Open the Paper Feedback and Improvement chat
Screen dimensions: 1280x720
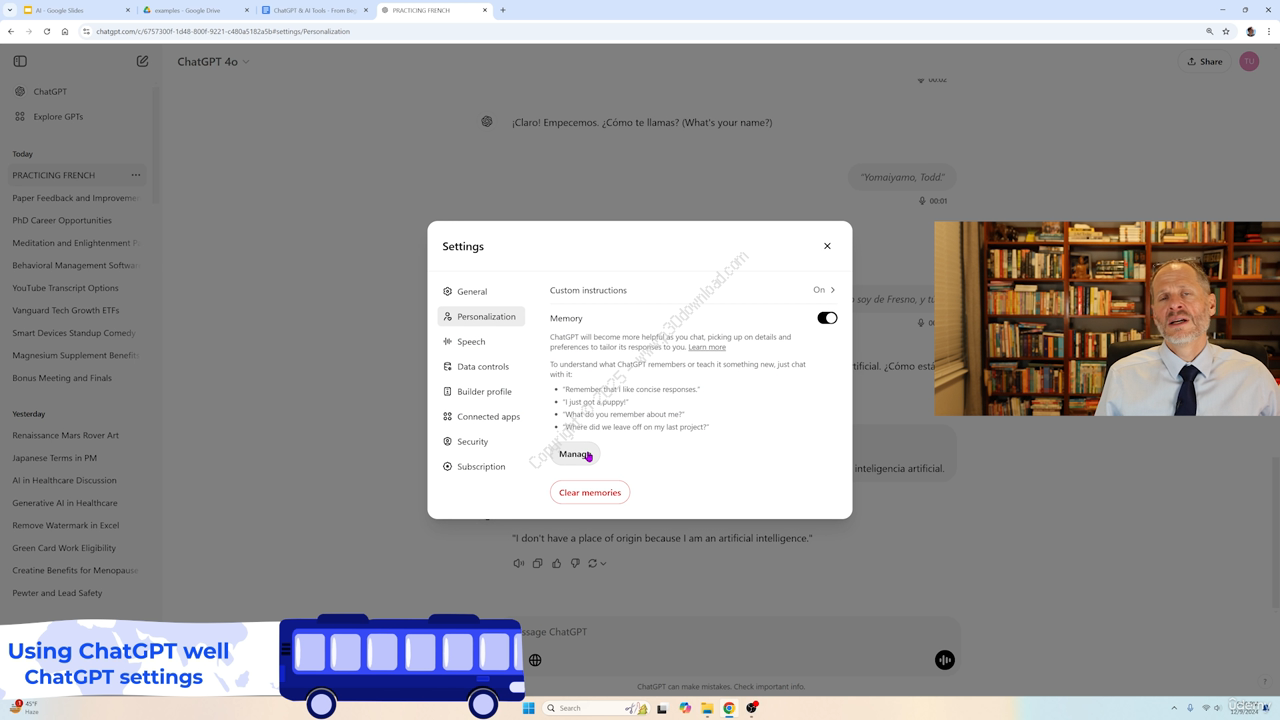(x=75, y=198)
